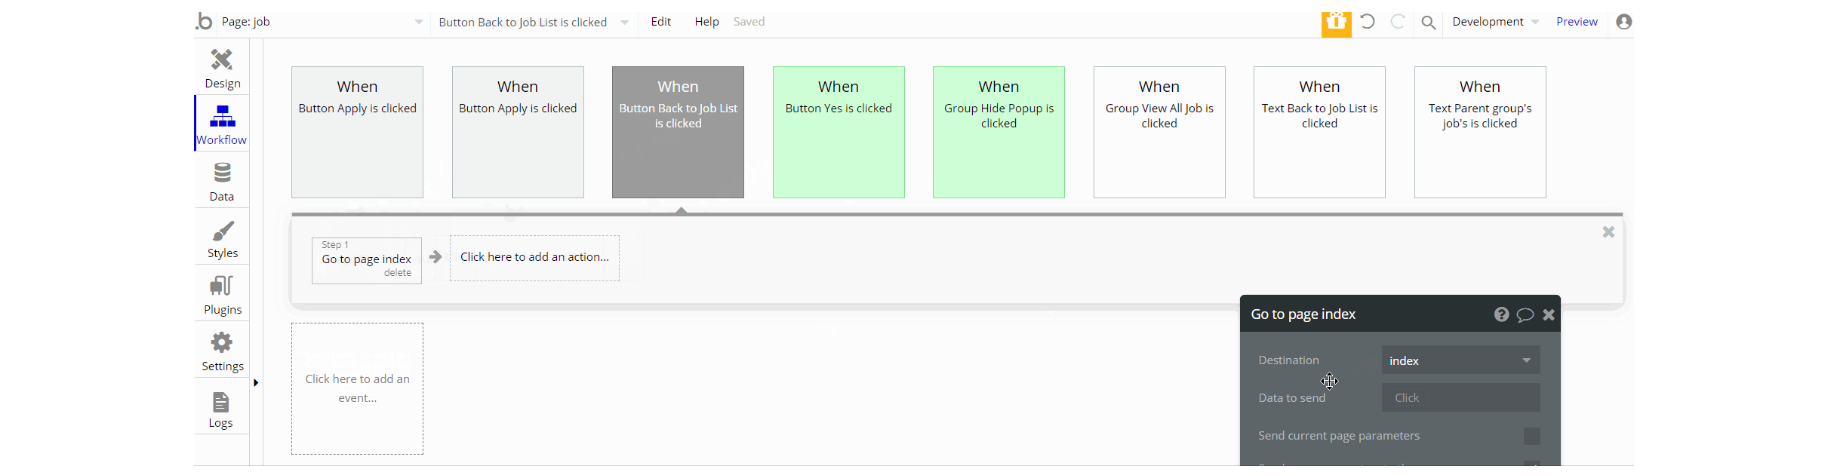Open the Design tab in sidebar
The image size is (1830, 476).
coord(222,68)
